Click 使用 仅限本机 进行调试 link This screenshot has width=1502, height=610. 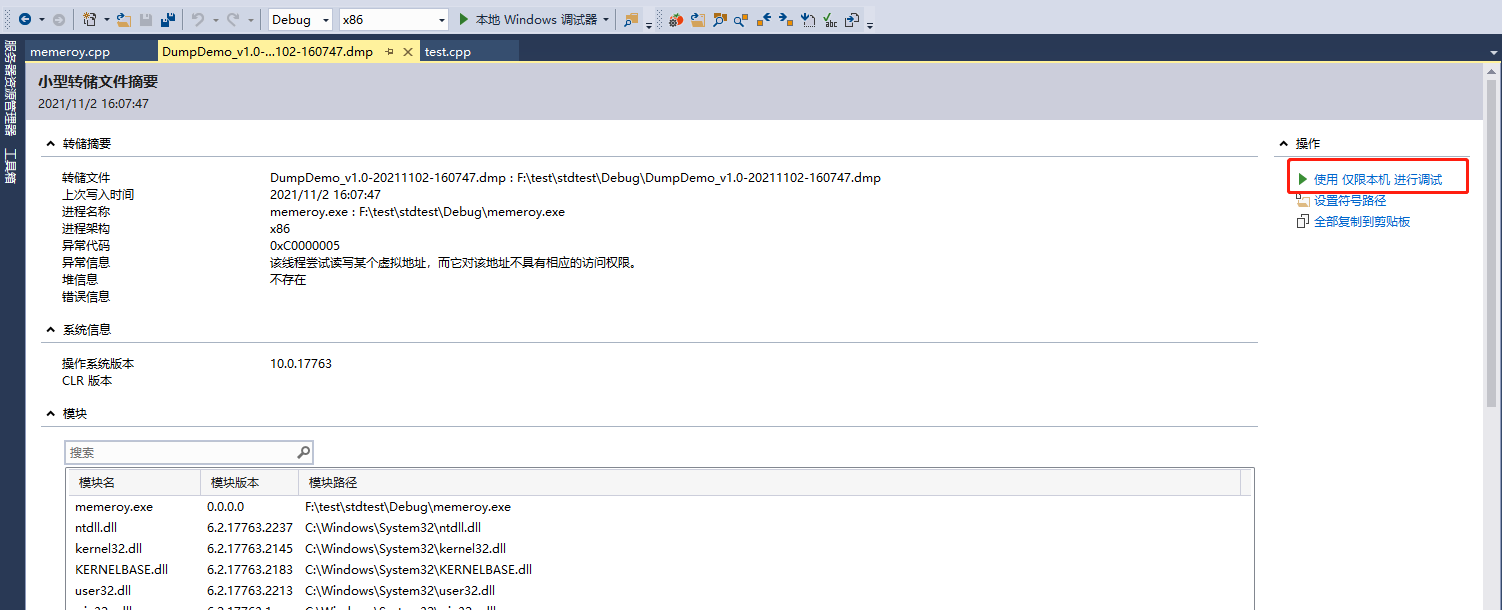point(1377,179)
